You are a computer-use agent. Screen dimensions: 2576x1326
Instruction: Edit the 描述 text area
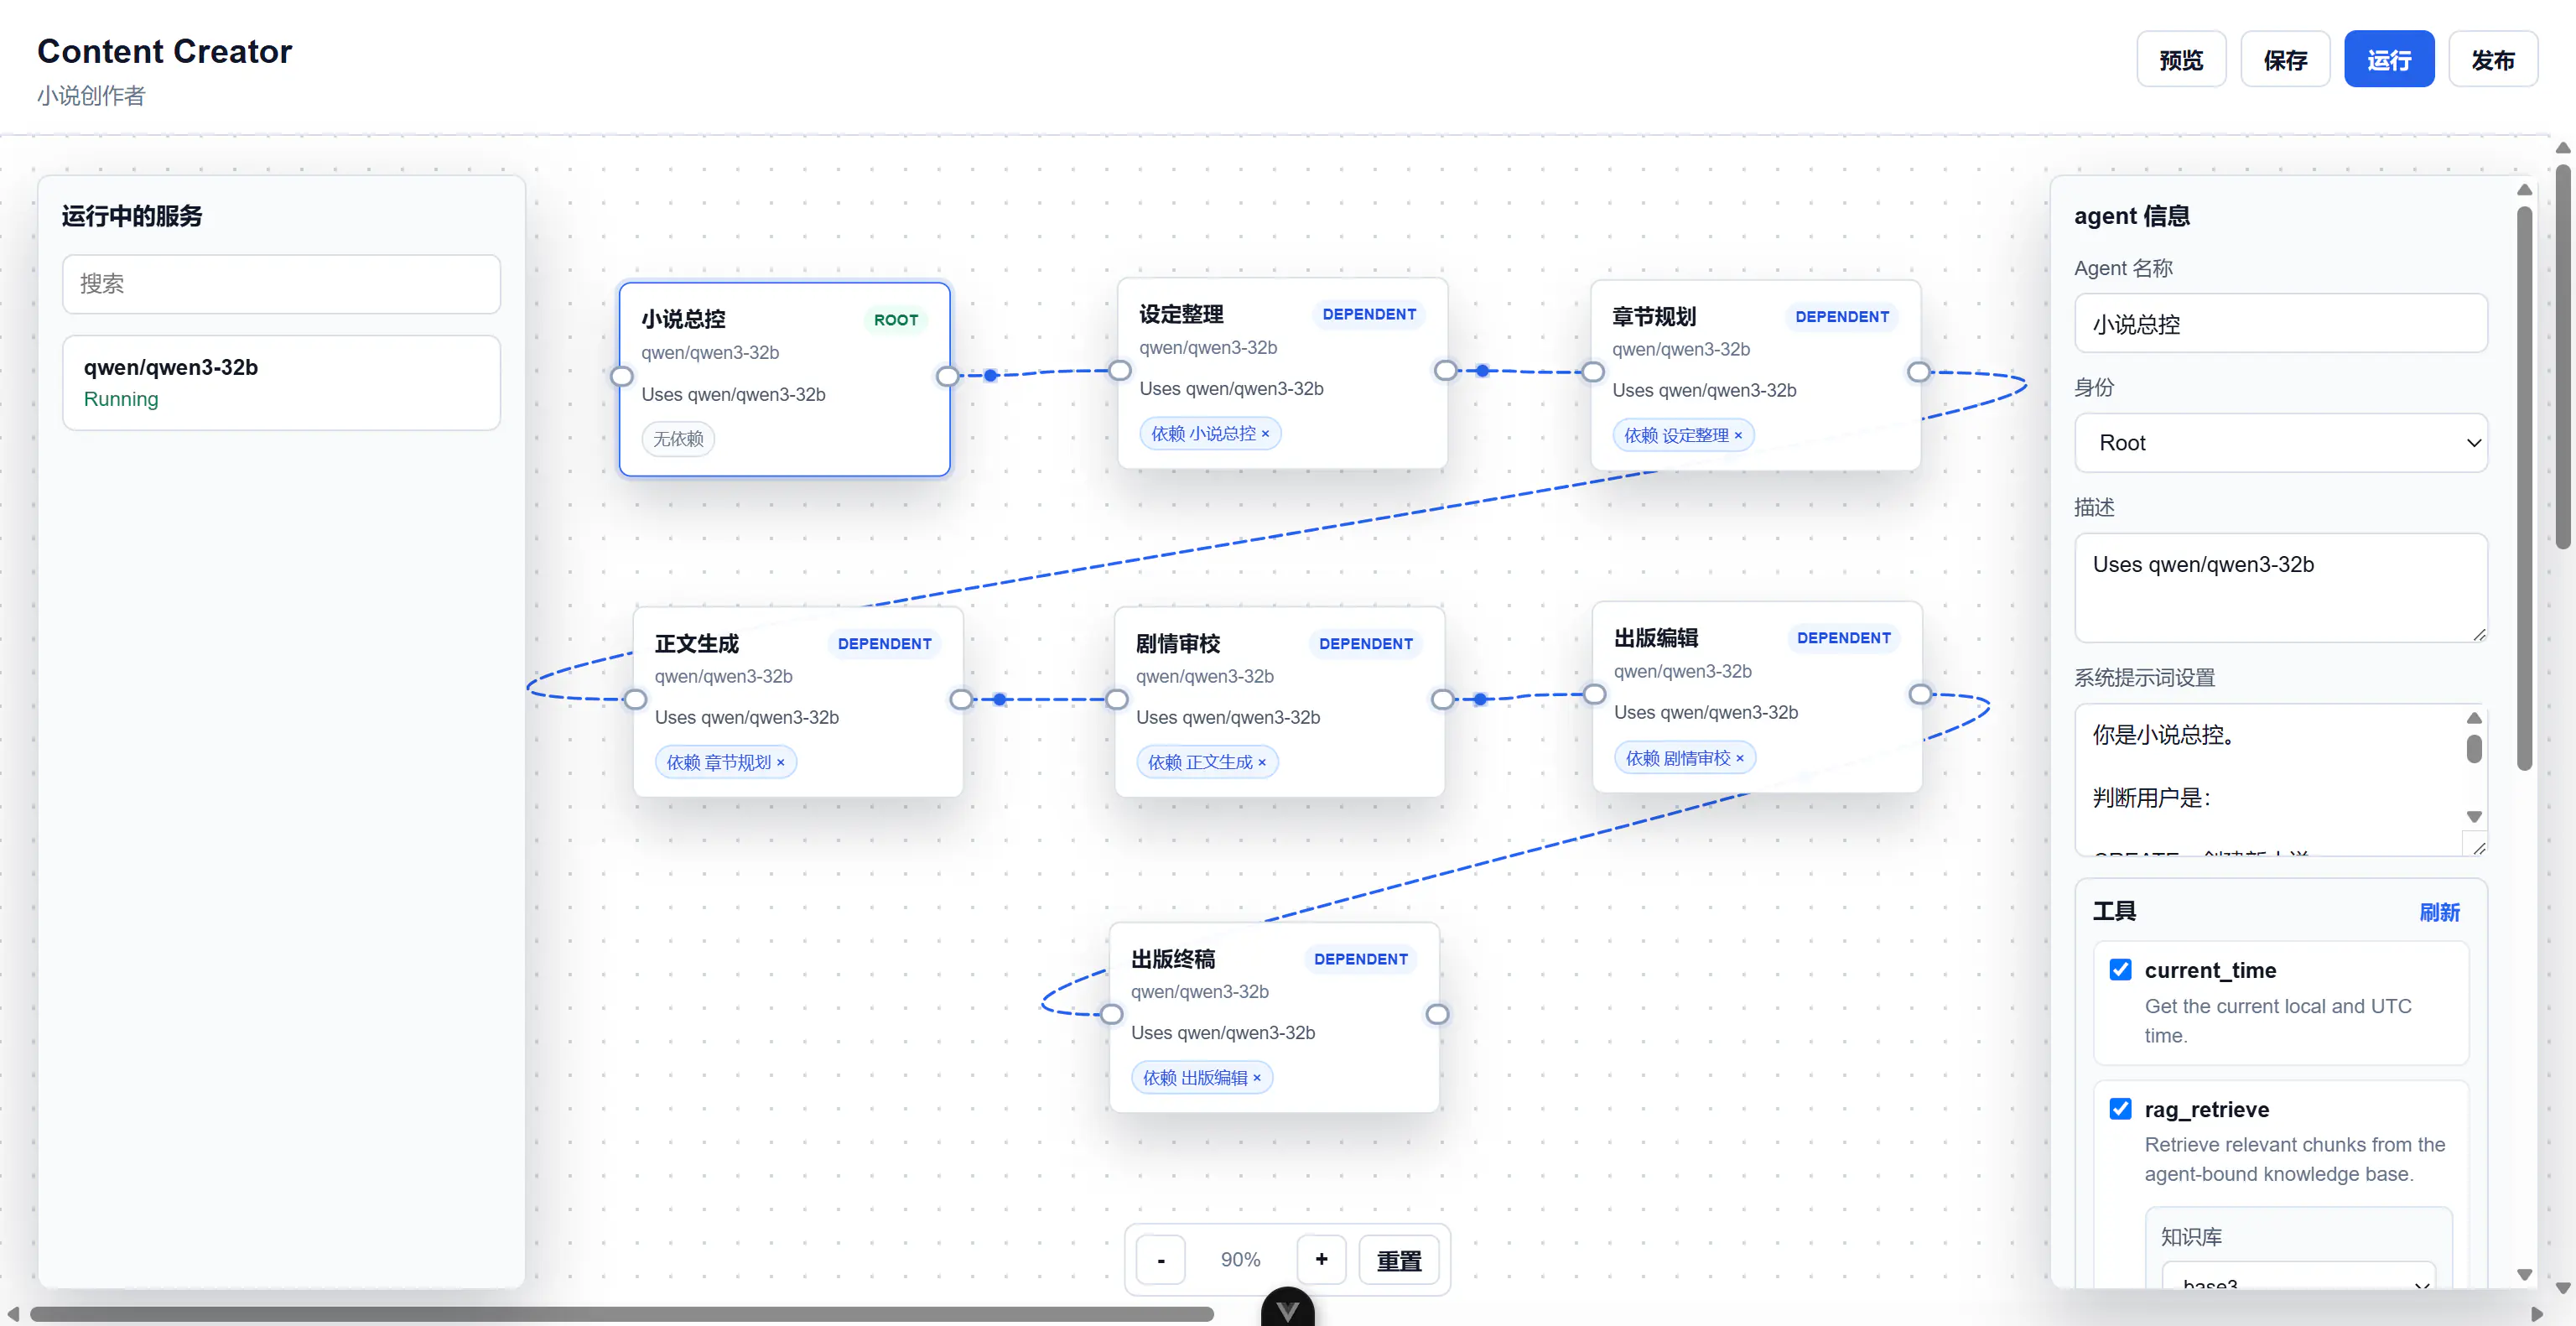click(x=2280, y=588)
